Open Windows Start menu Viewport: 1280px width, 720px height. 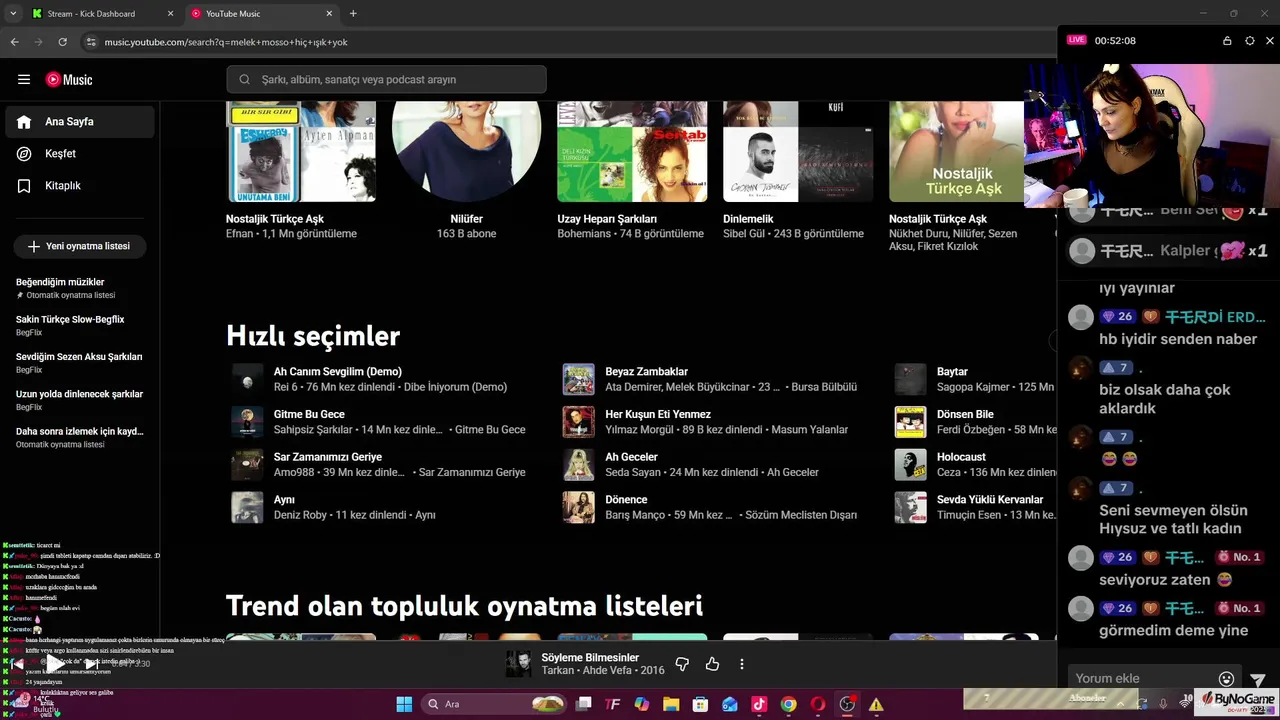click(x=404, y=704)
